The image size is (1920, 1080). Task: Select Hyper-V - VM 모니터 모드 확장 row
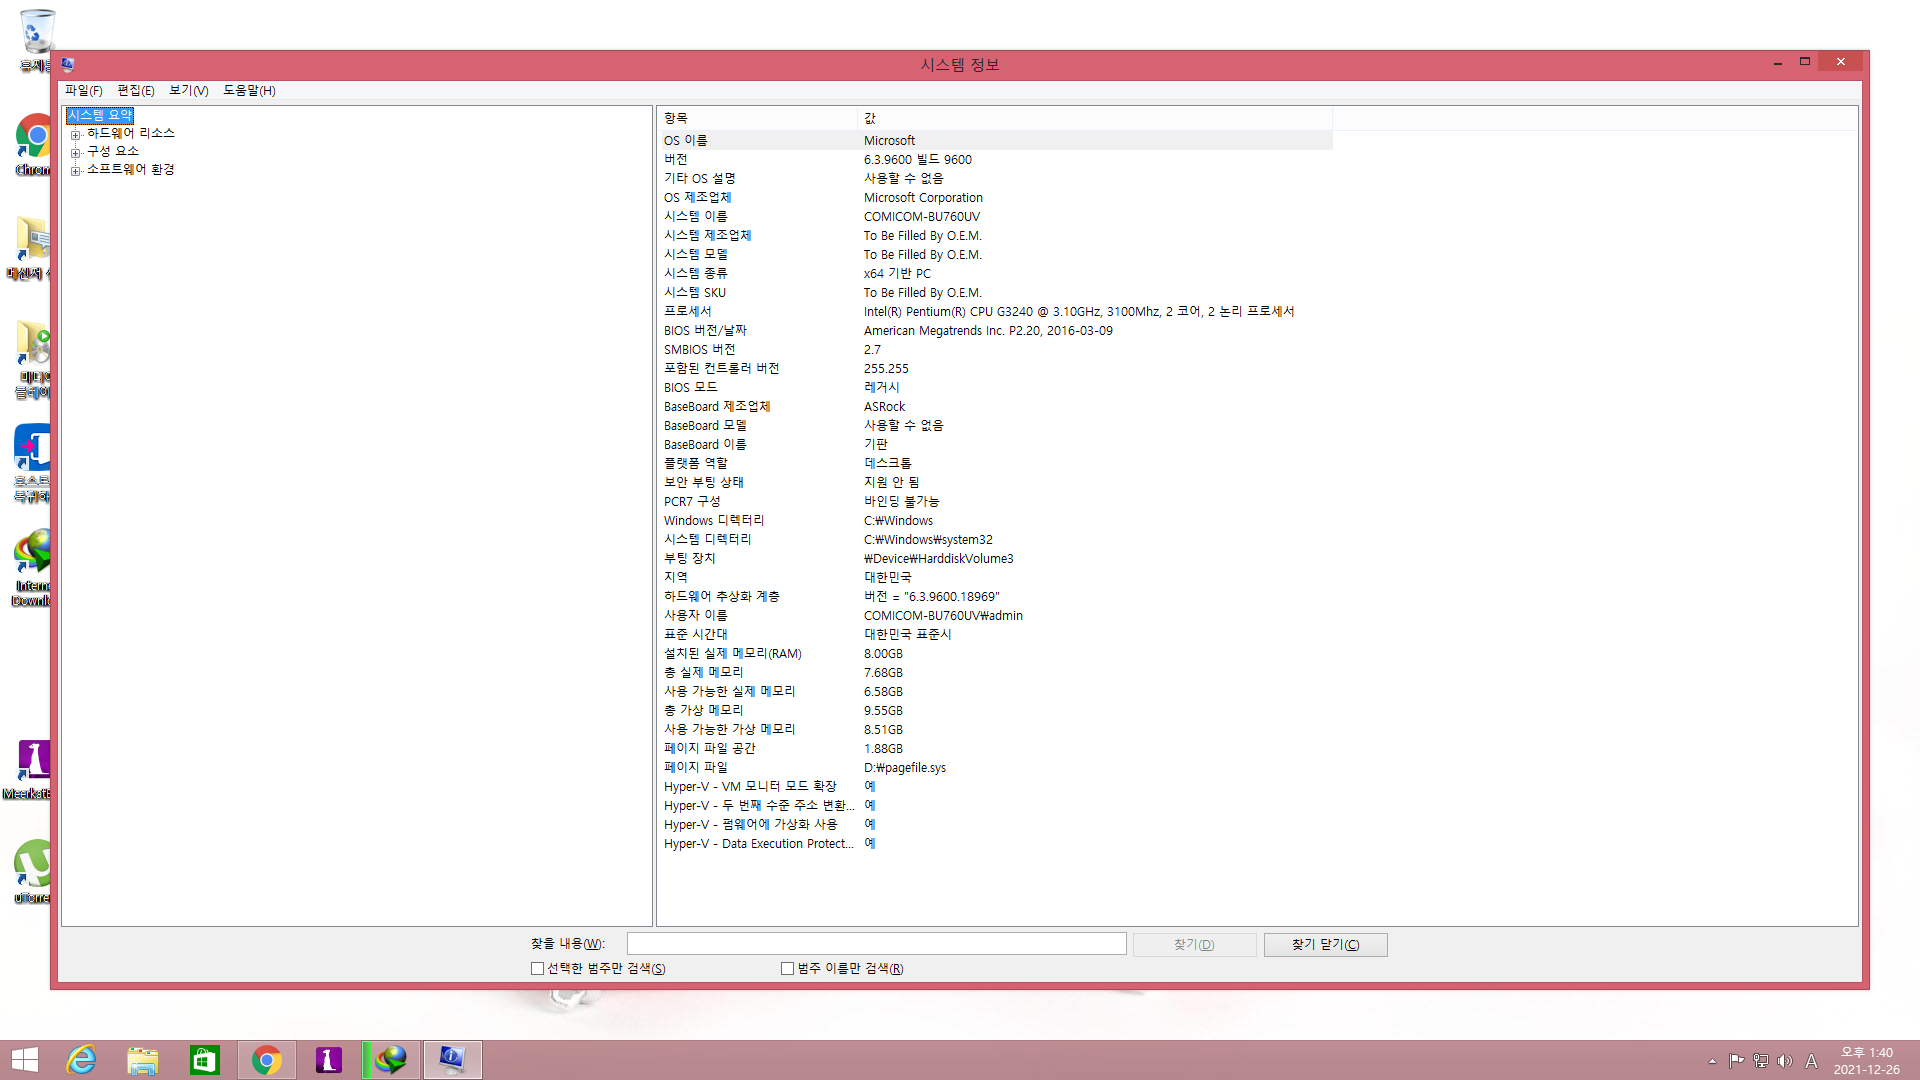(995, 787)
